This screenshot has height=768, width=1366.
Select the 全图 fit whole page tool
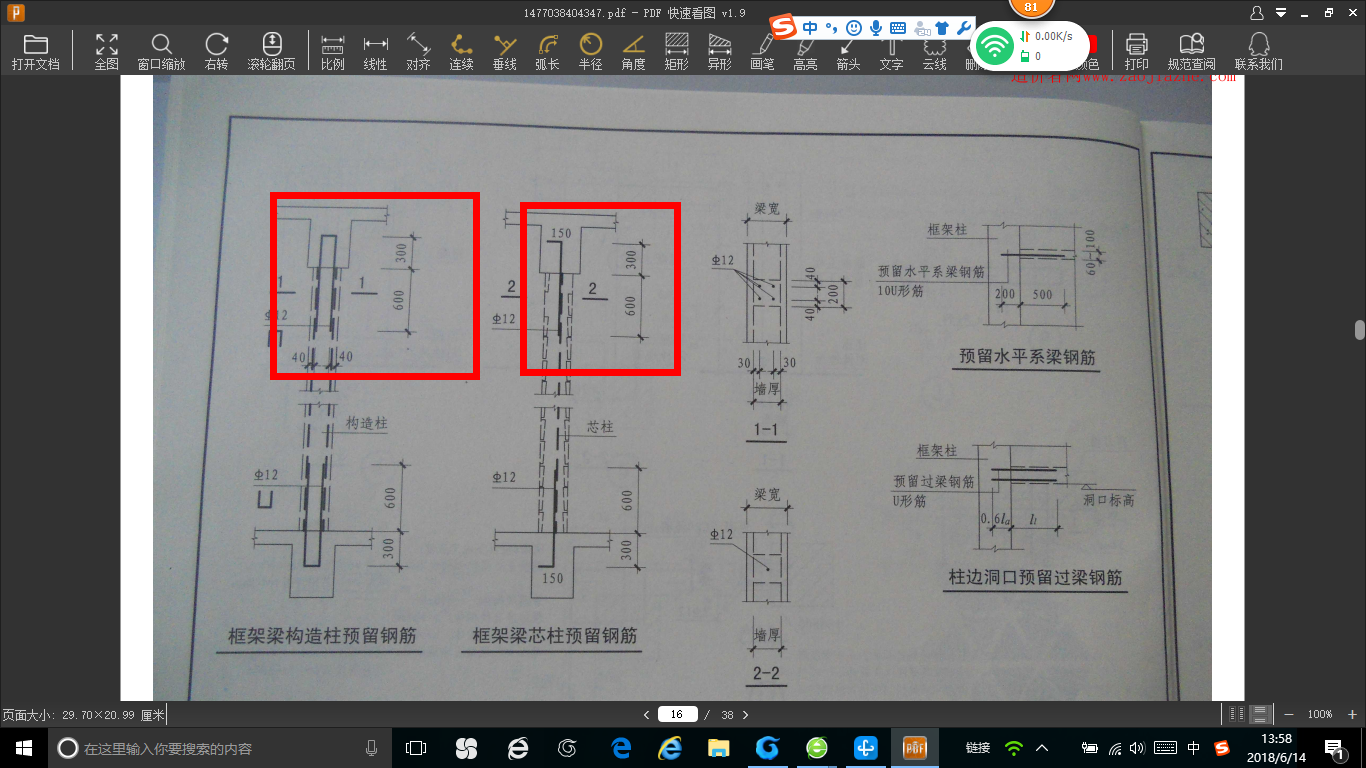pos(106,51)
